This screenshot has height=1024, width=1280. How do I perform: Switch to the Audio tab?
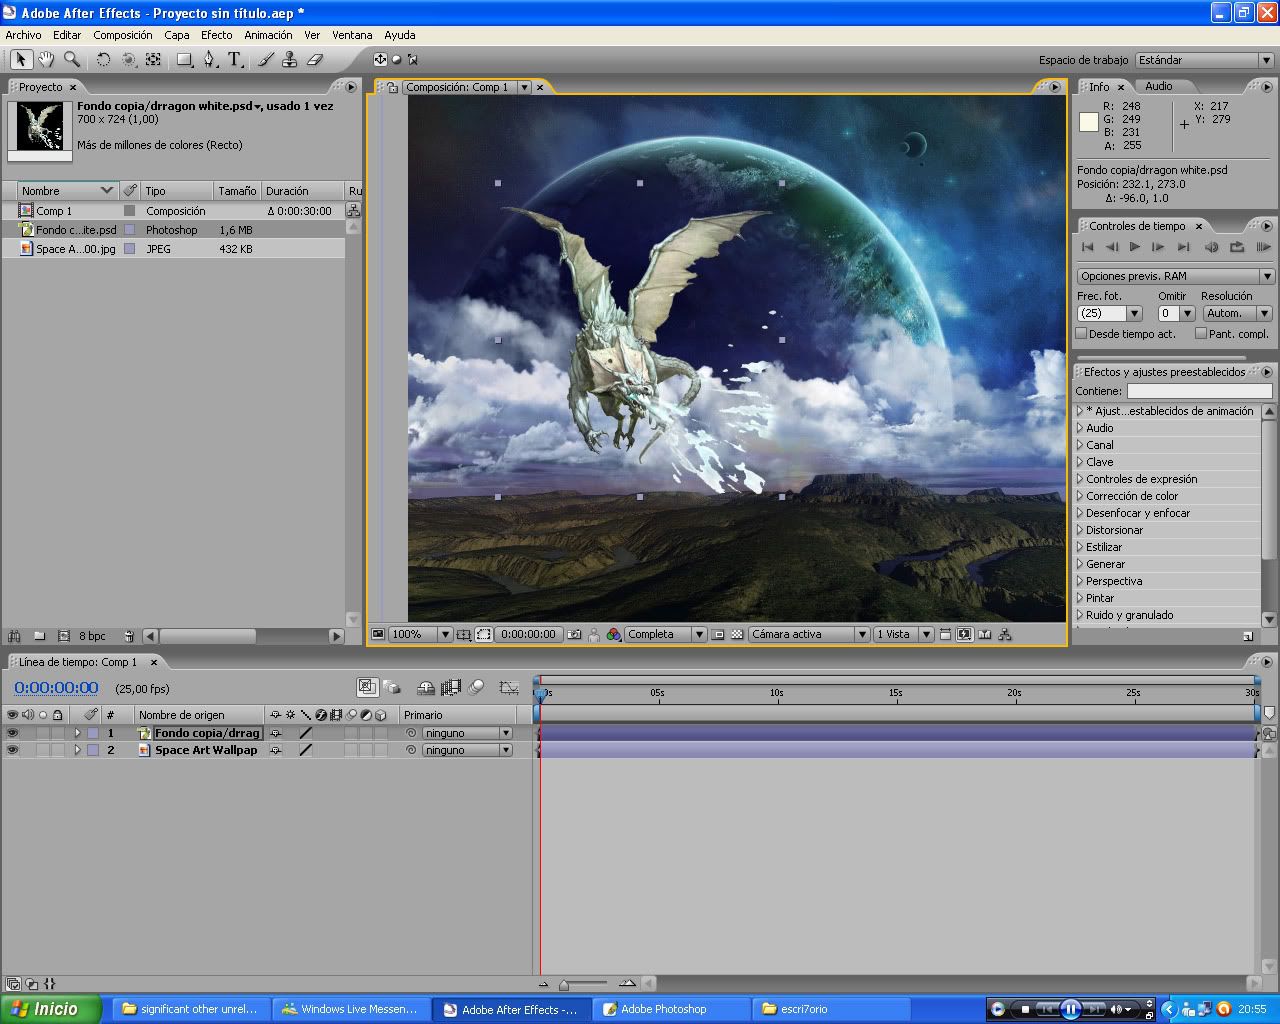[1158, 86]
